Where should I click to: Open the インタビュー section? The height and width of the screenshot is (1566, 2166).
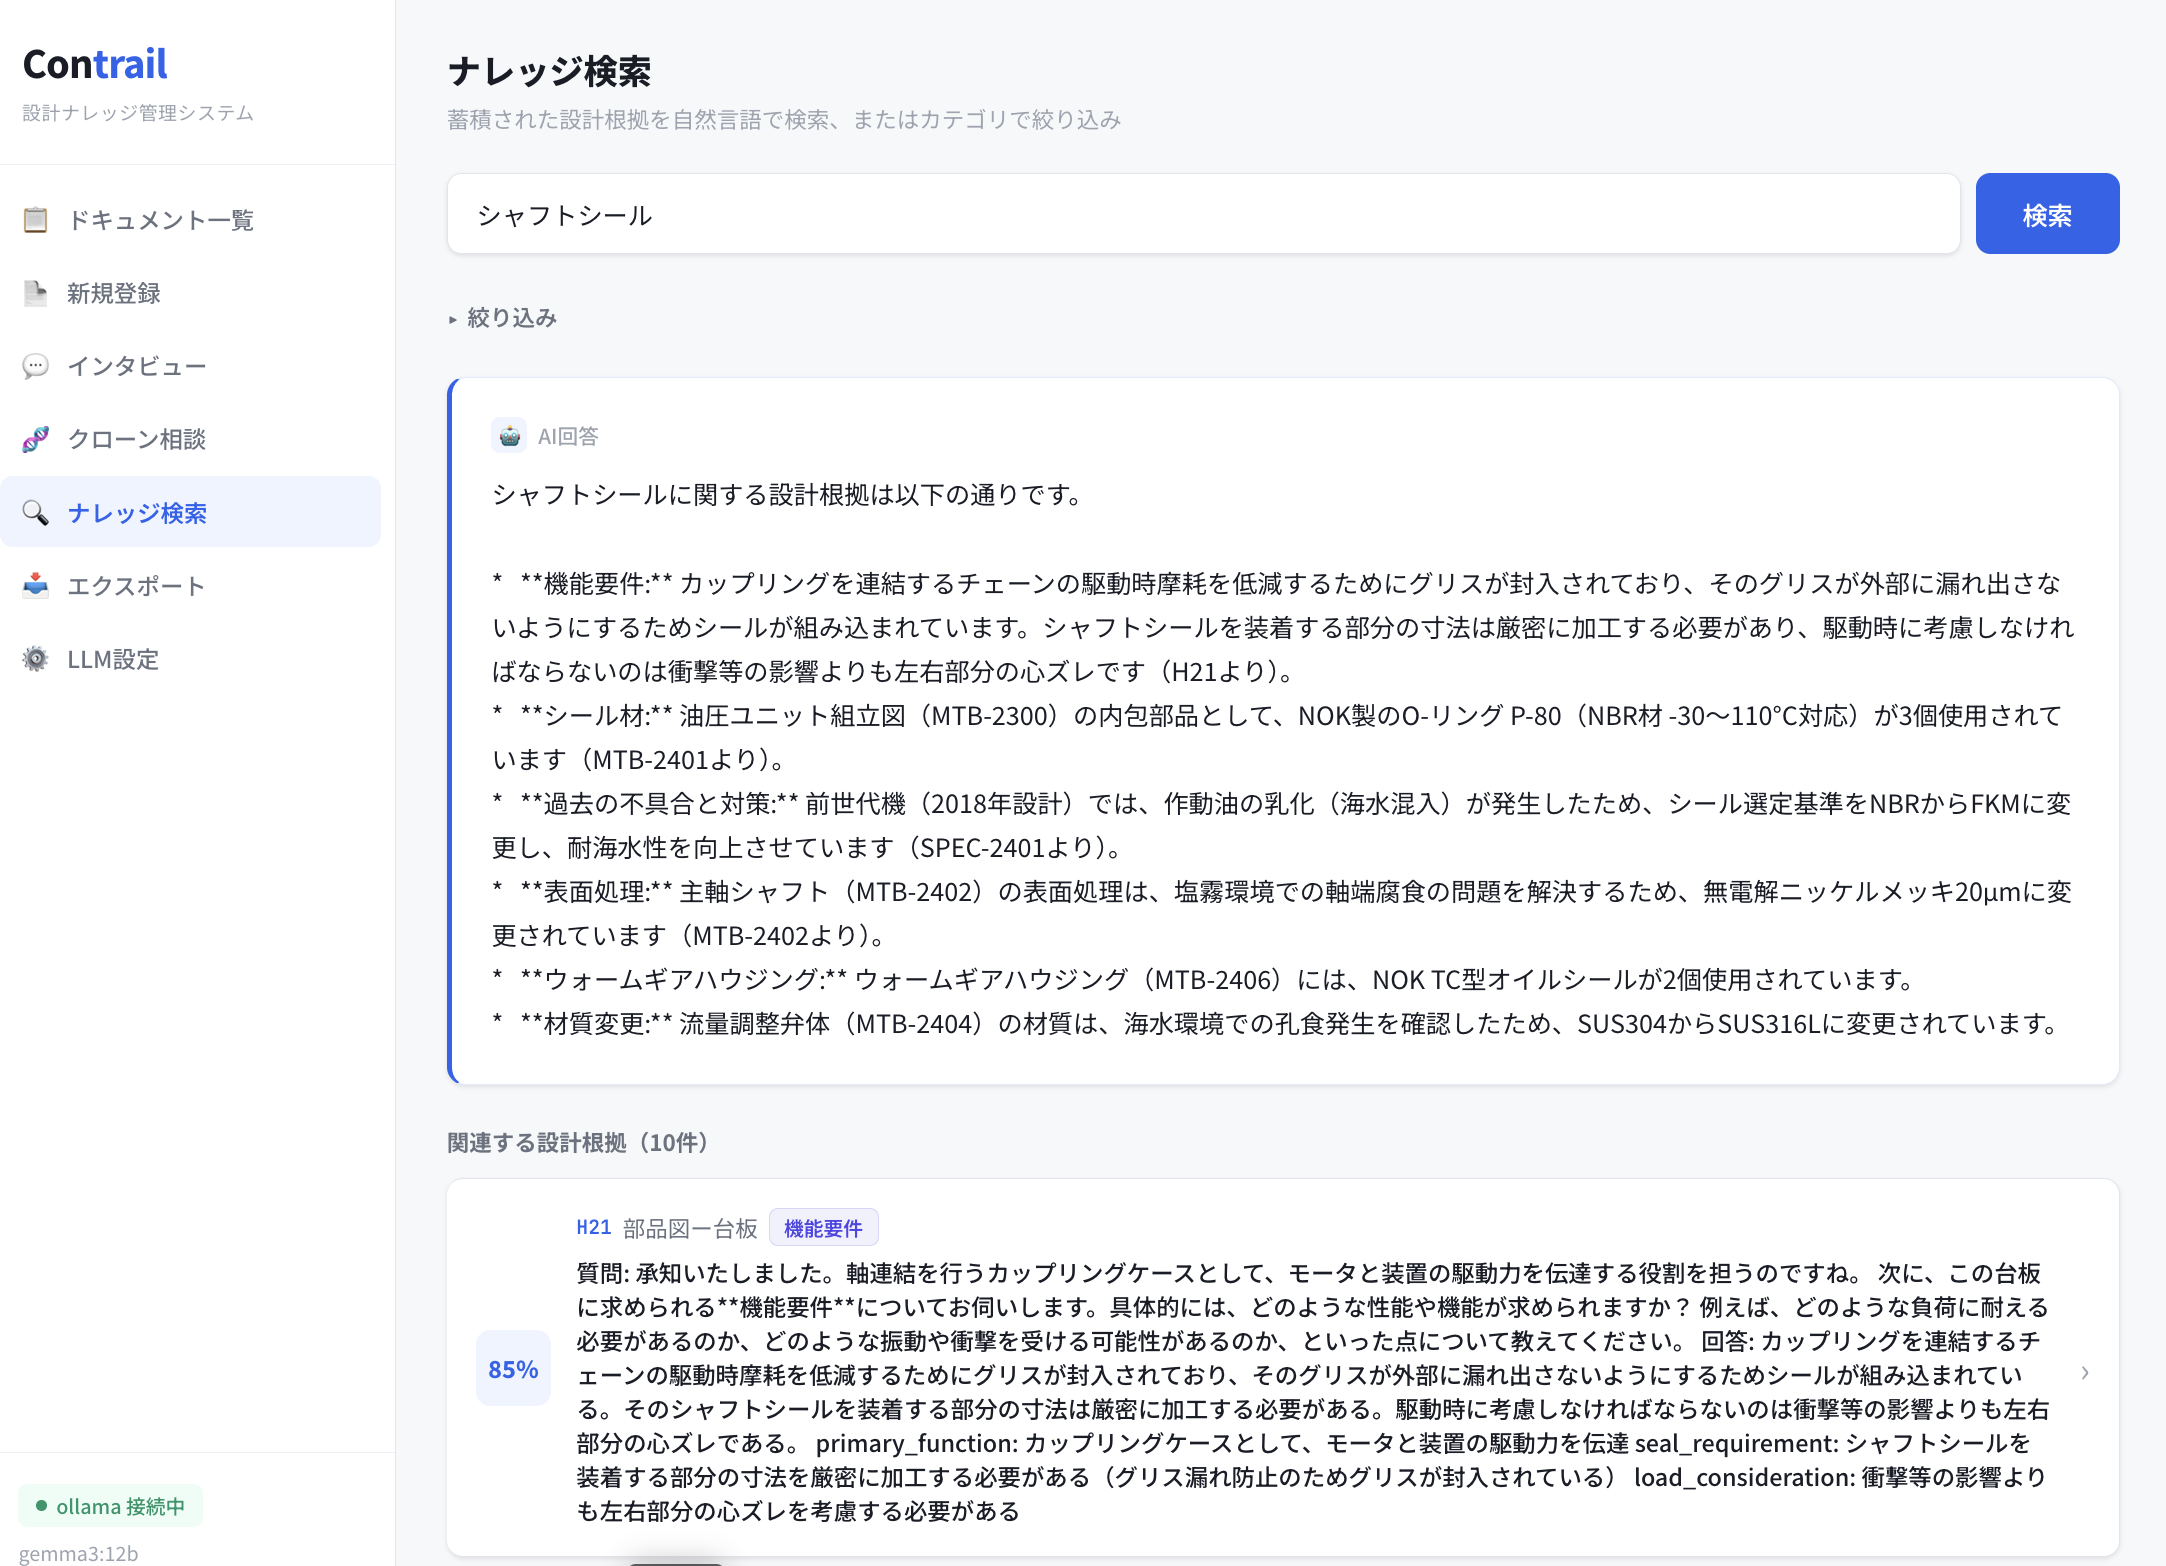(x=190, y=366)
